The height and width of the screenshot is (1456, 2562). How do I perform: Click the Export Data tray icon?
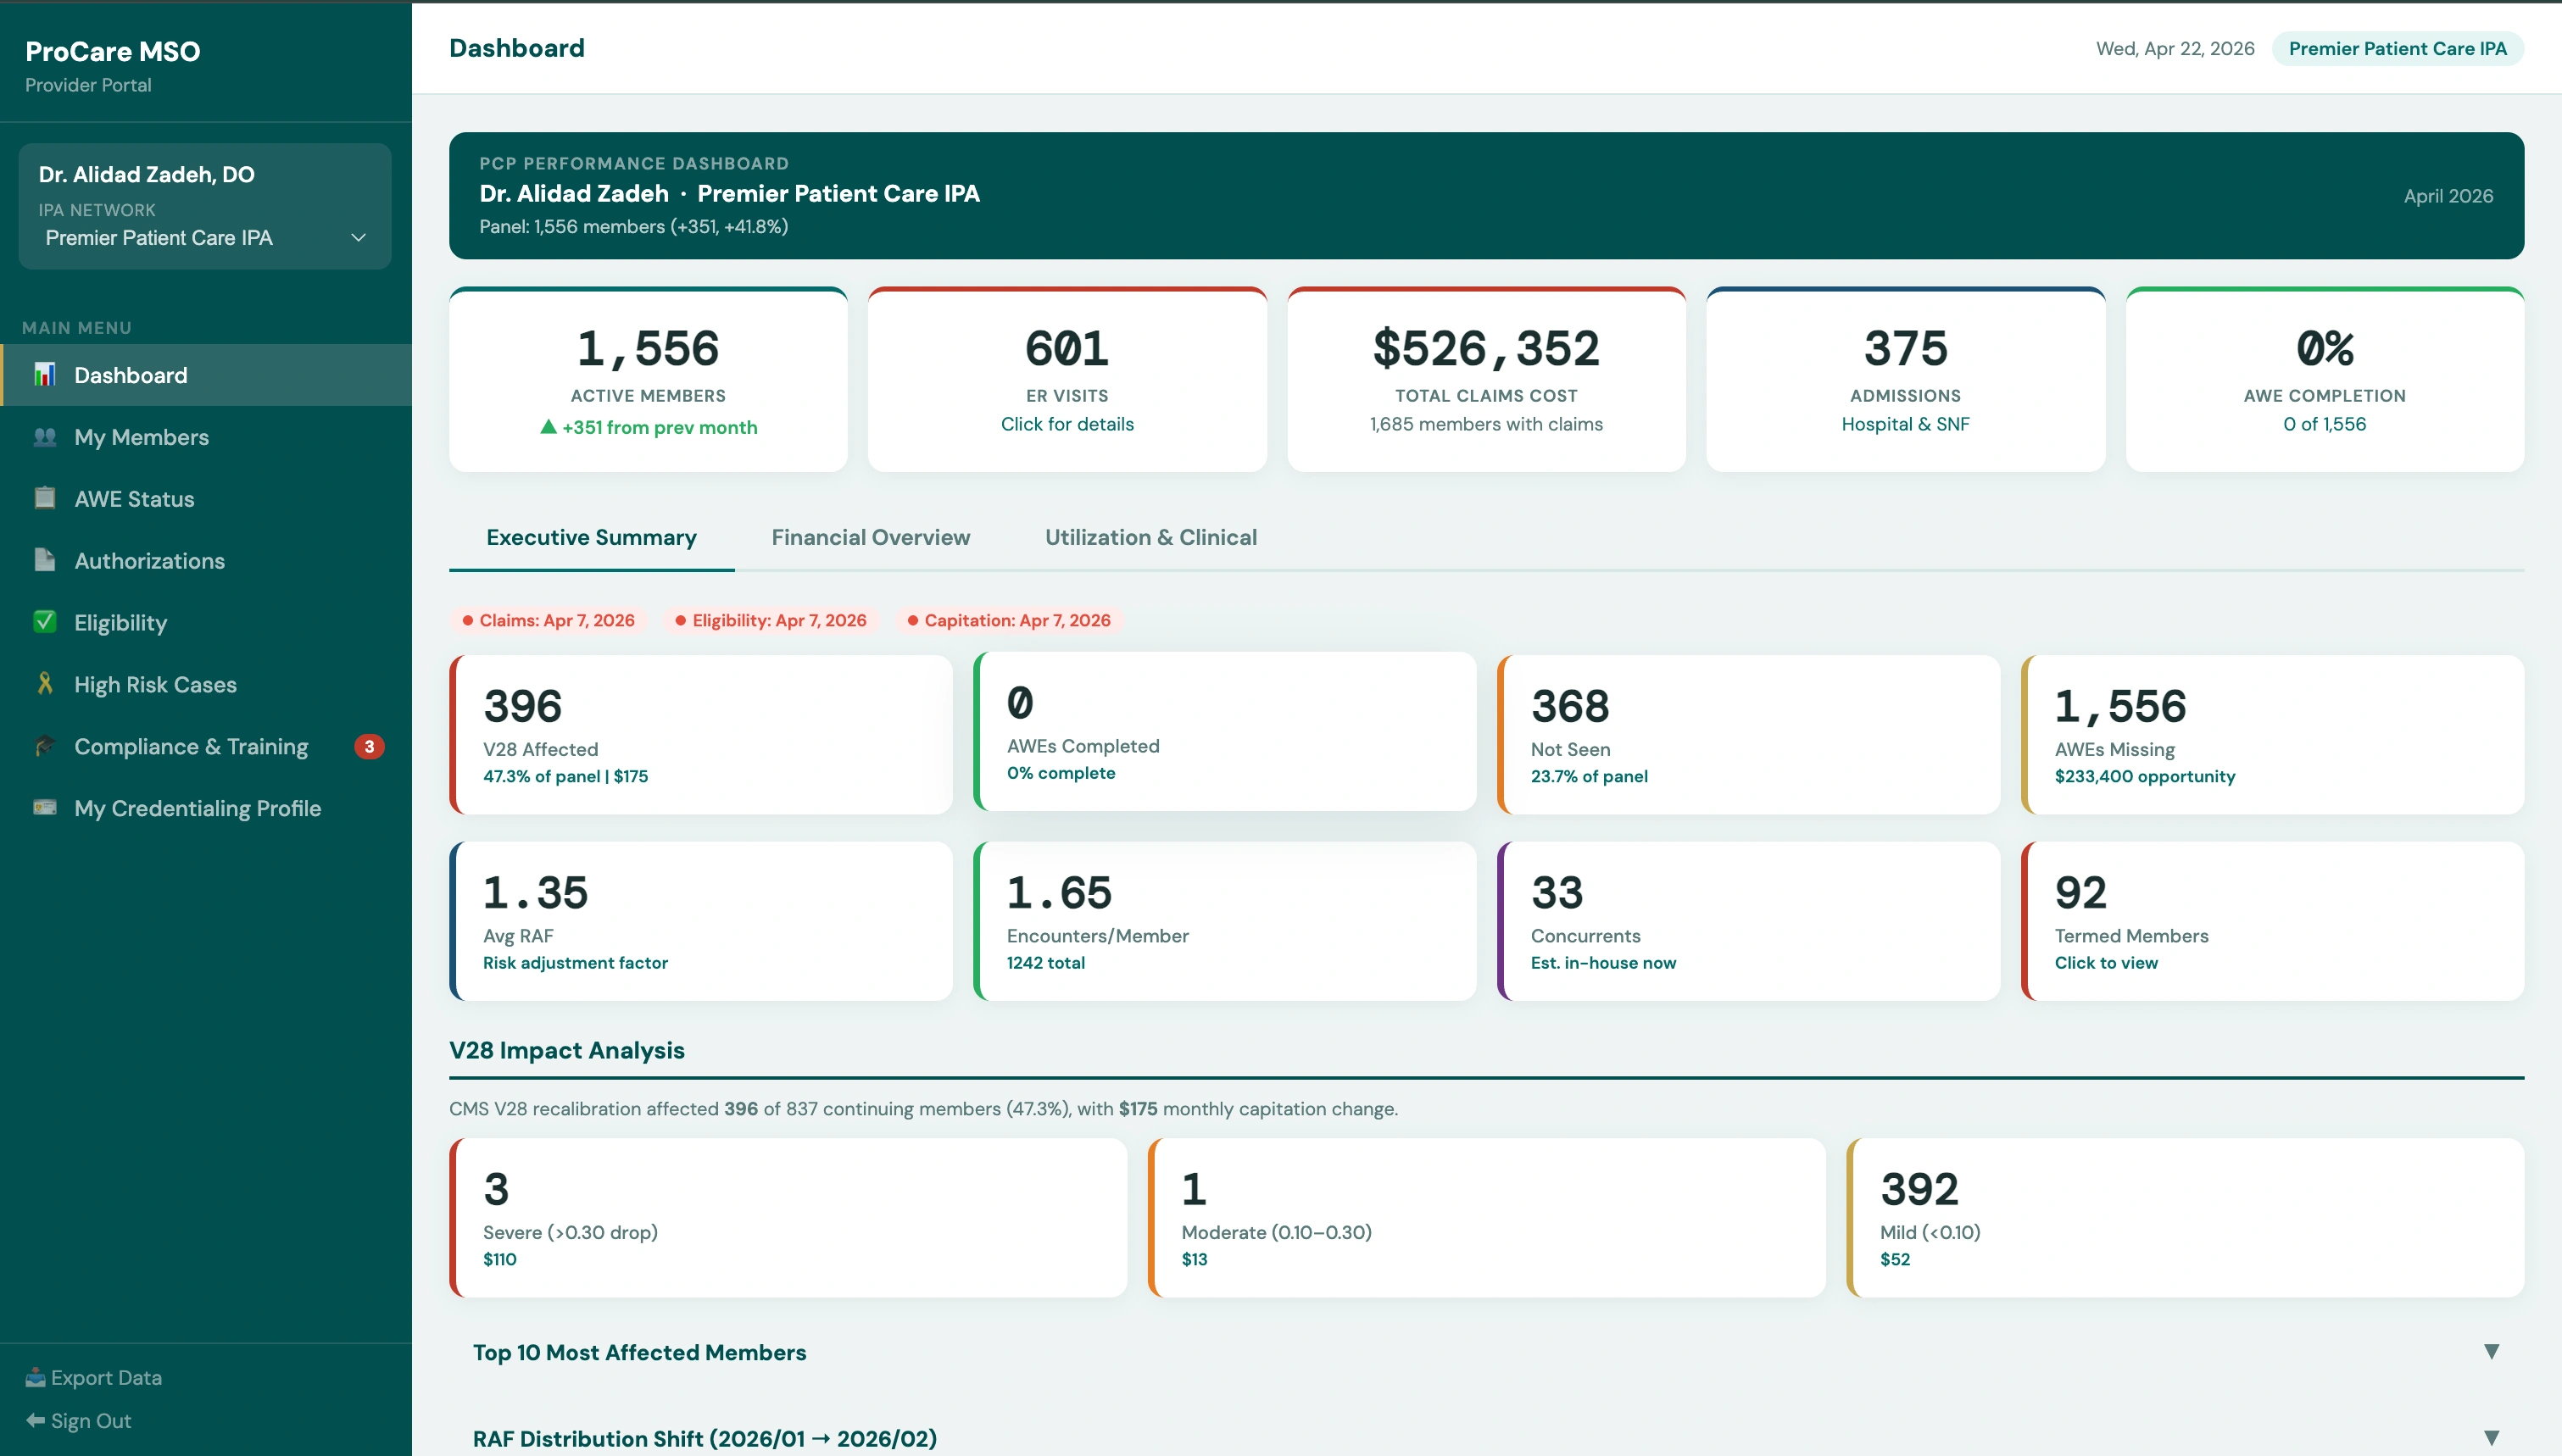[35, 1377]
